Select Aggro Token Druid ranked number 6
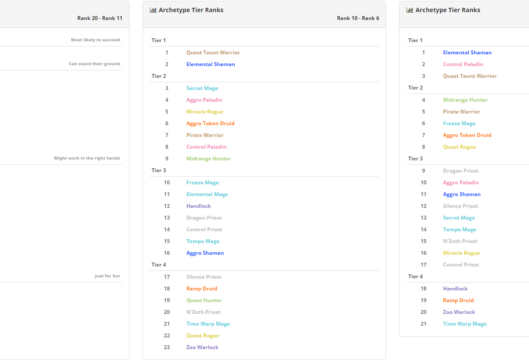The width and height of the screenshot is (529, 360). tap(210, 123)
